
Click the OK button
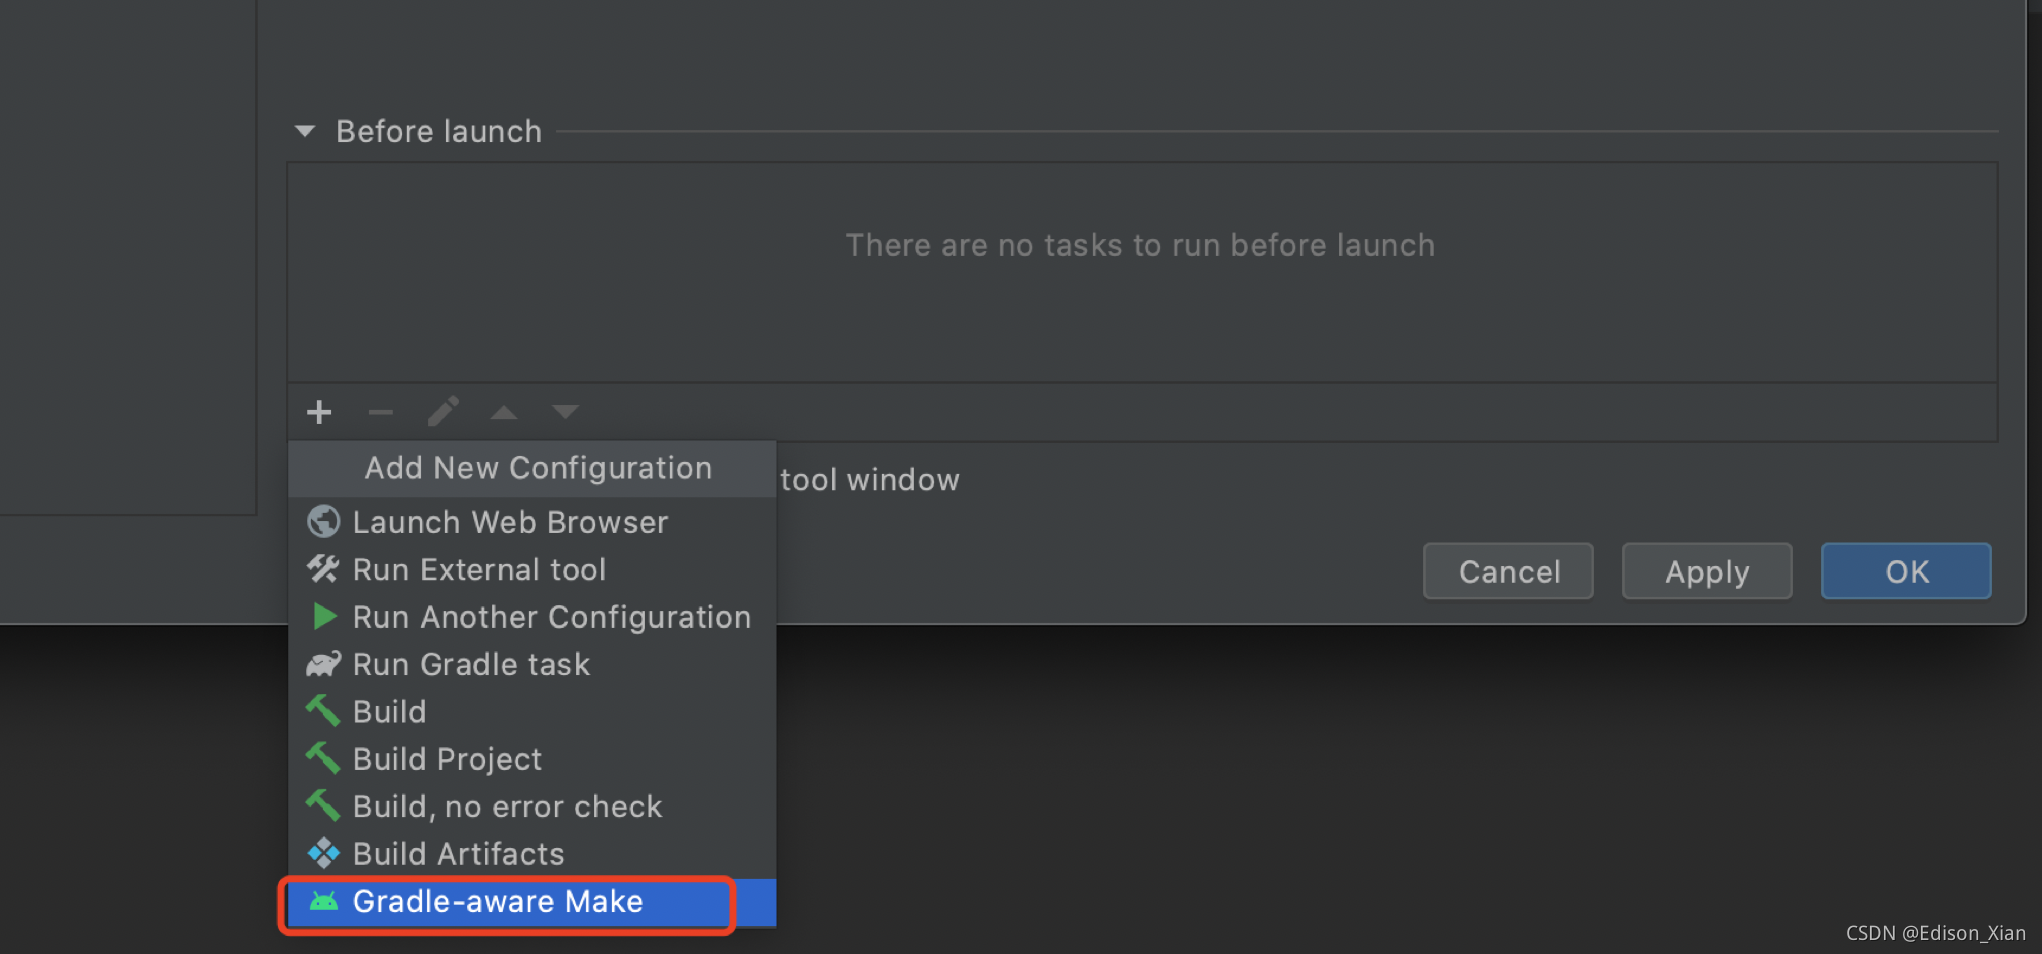pyautogui.click(x=1905, y=571)
